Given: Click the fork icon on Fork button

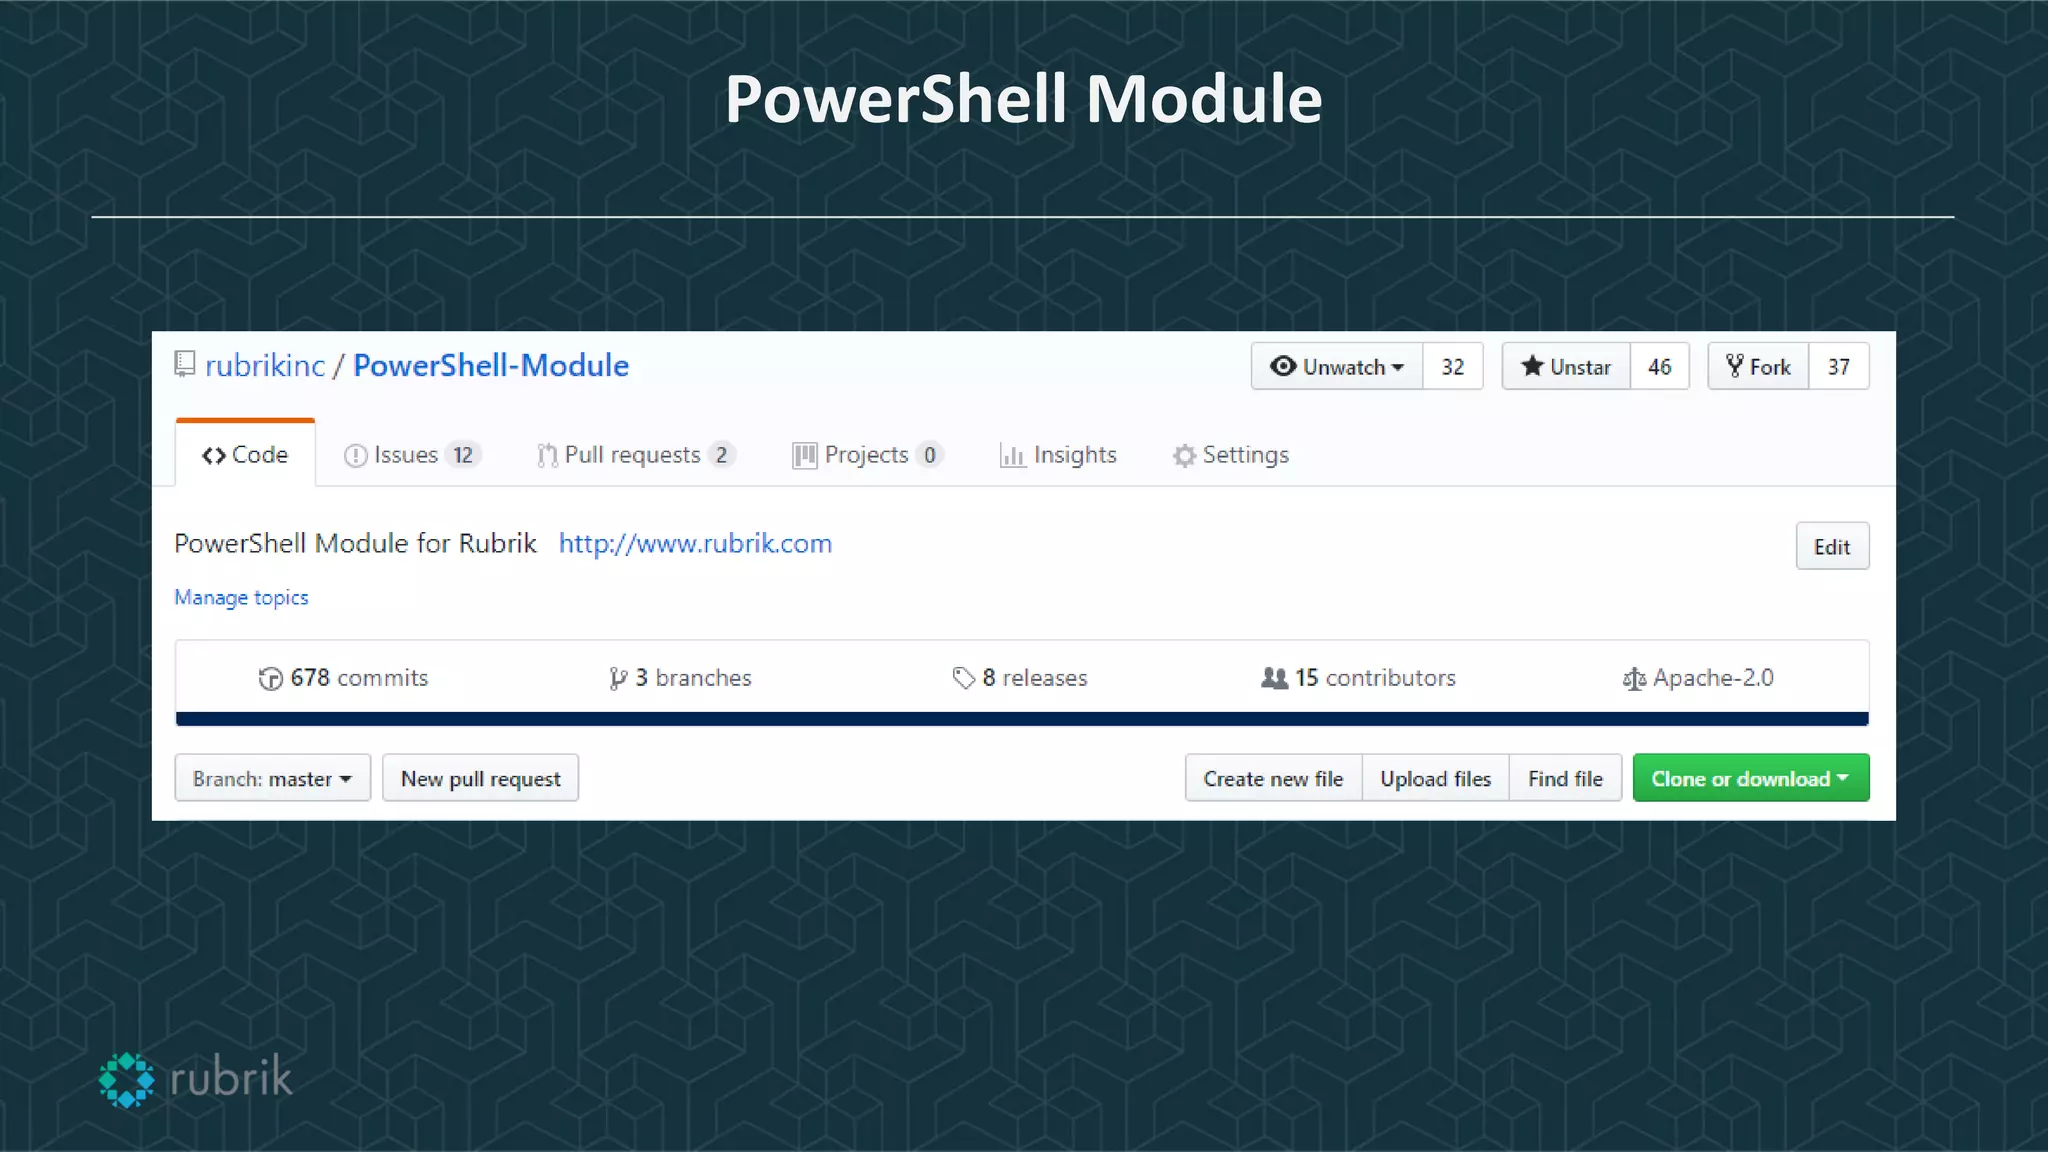Looking at the screenshot, I should (1735, 366).
